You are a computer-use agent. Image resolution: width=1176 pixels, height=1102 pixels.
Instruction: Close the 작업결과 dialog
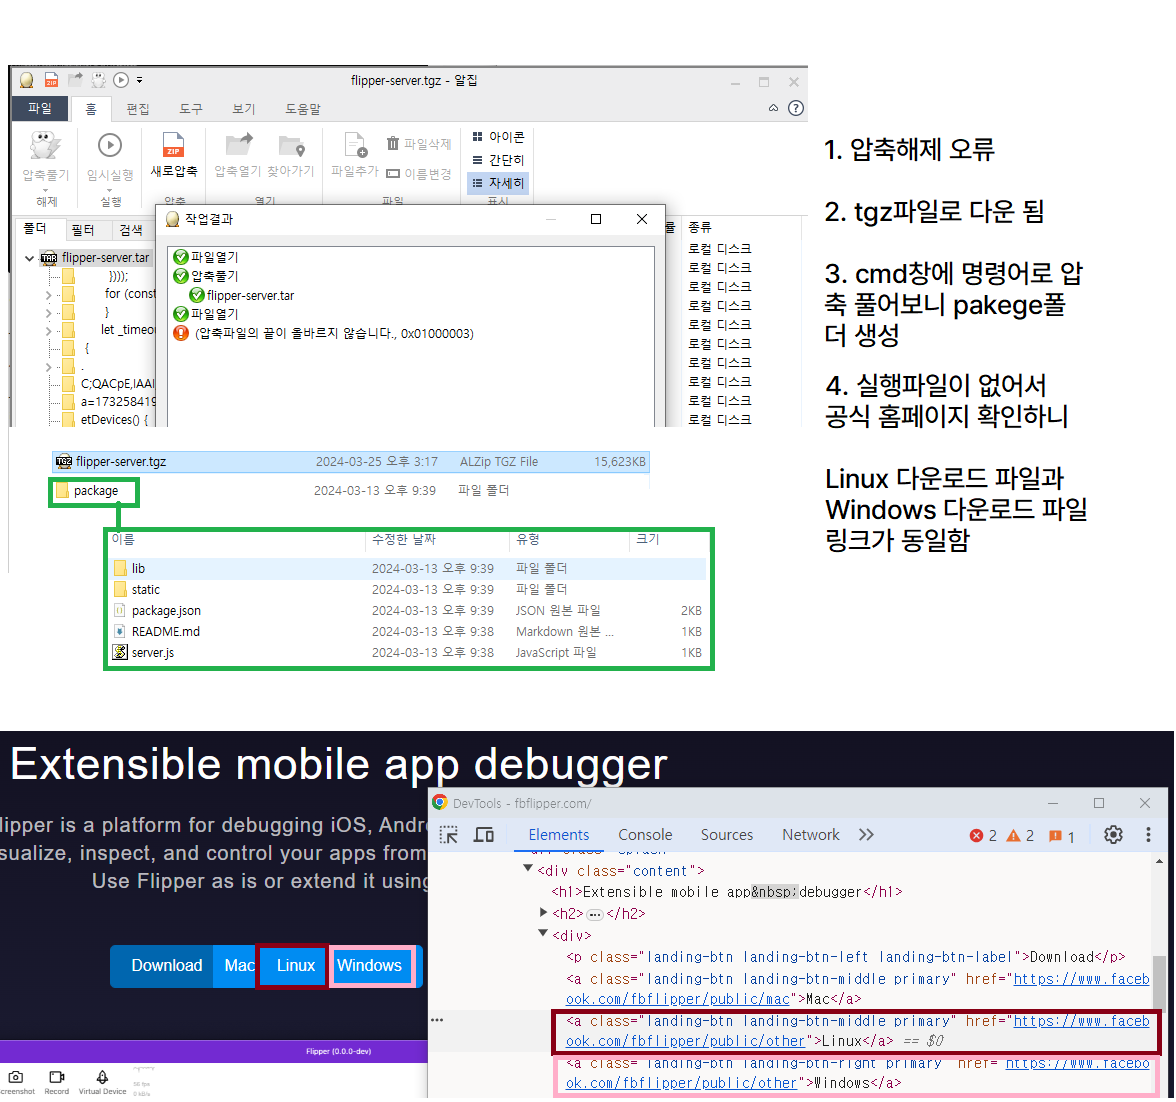[642, 219]
